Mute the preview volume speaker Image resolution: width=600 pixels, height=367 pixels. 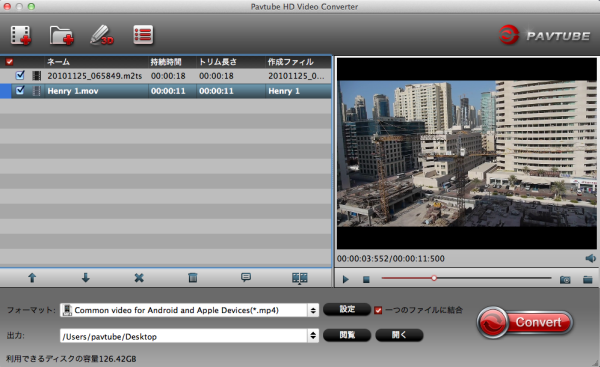[590, 258]
